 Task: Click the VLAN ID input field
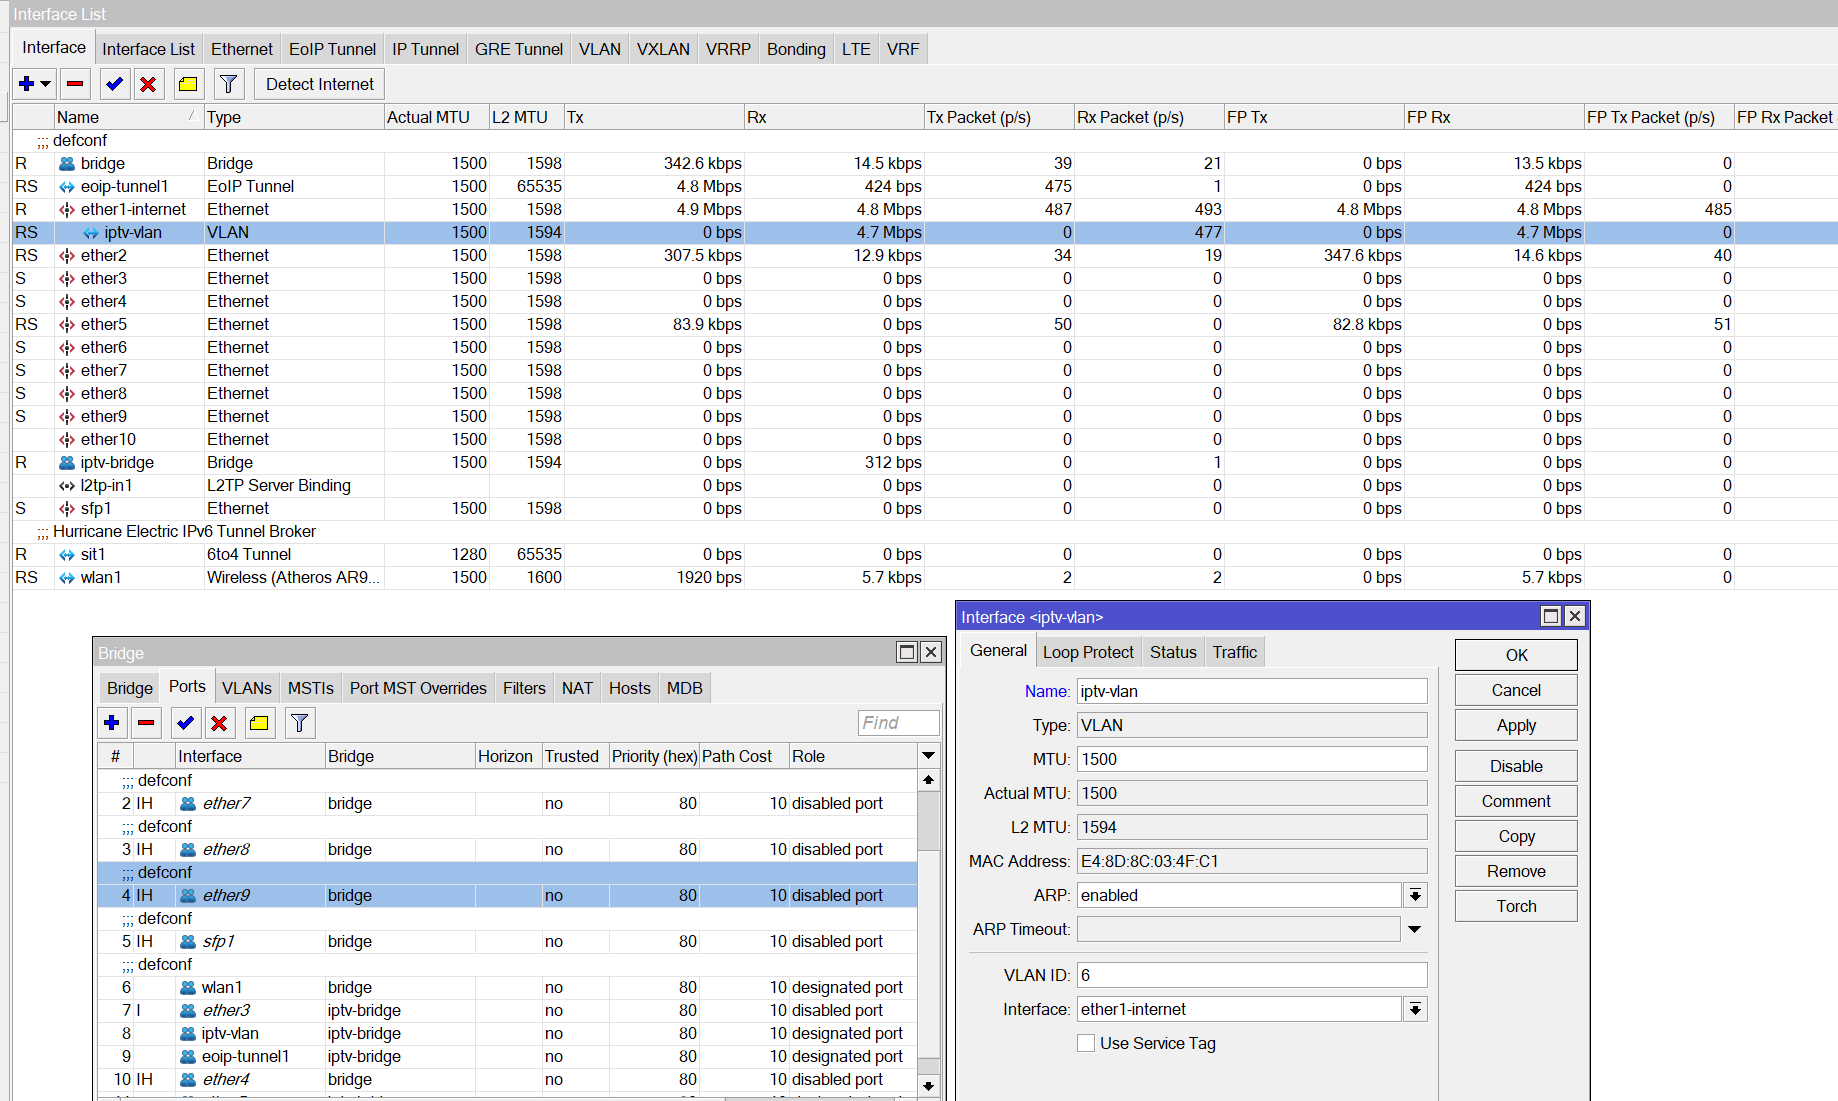pos(1251,975)
